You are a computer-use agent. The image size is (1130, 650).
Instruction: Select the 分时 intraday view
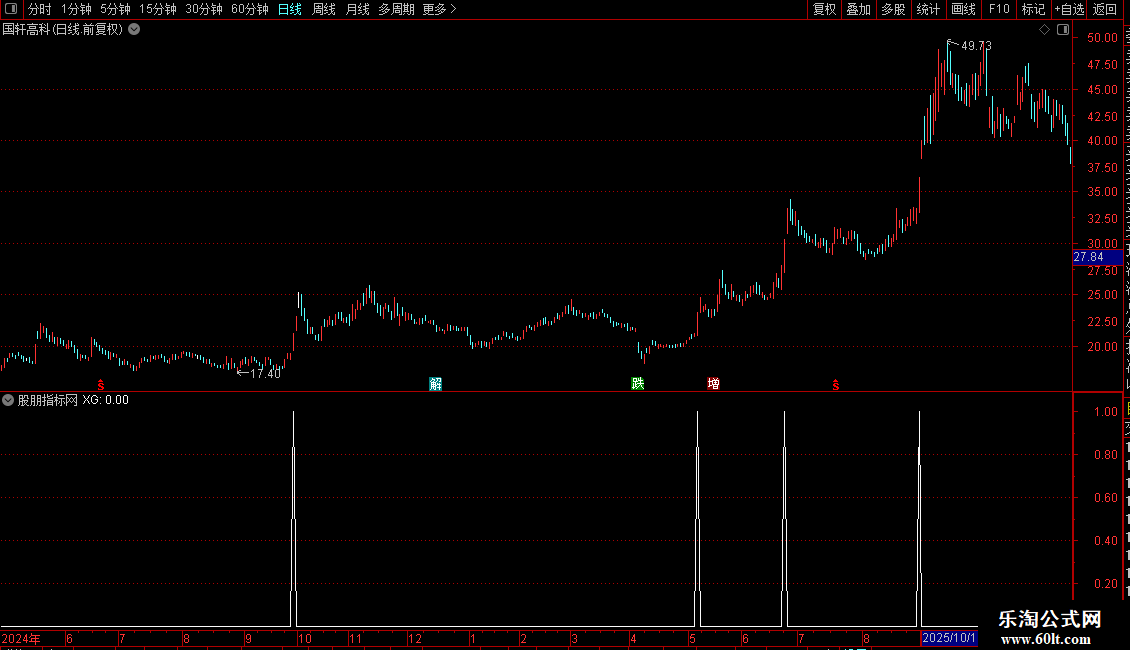[x=40, y=9]
